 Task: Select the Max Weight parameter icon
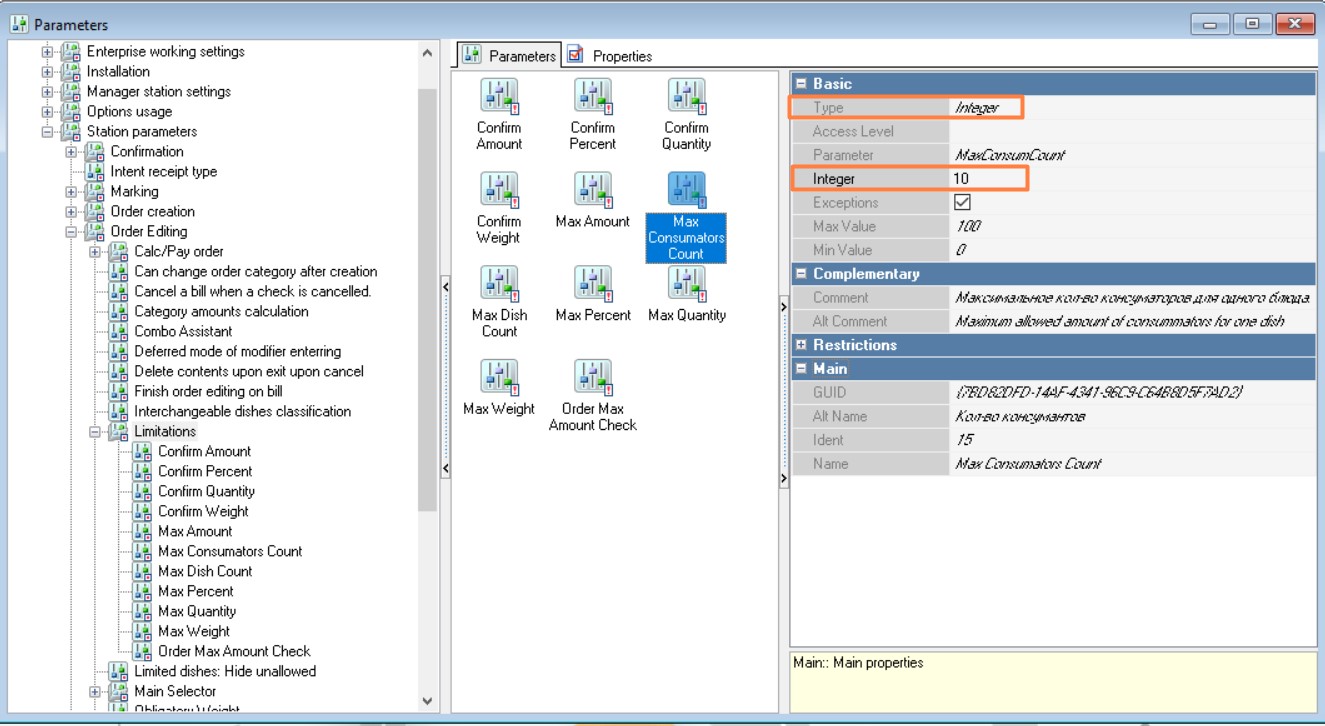click(498, 378)
